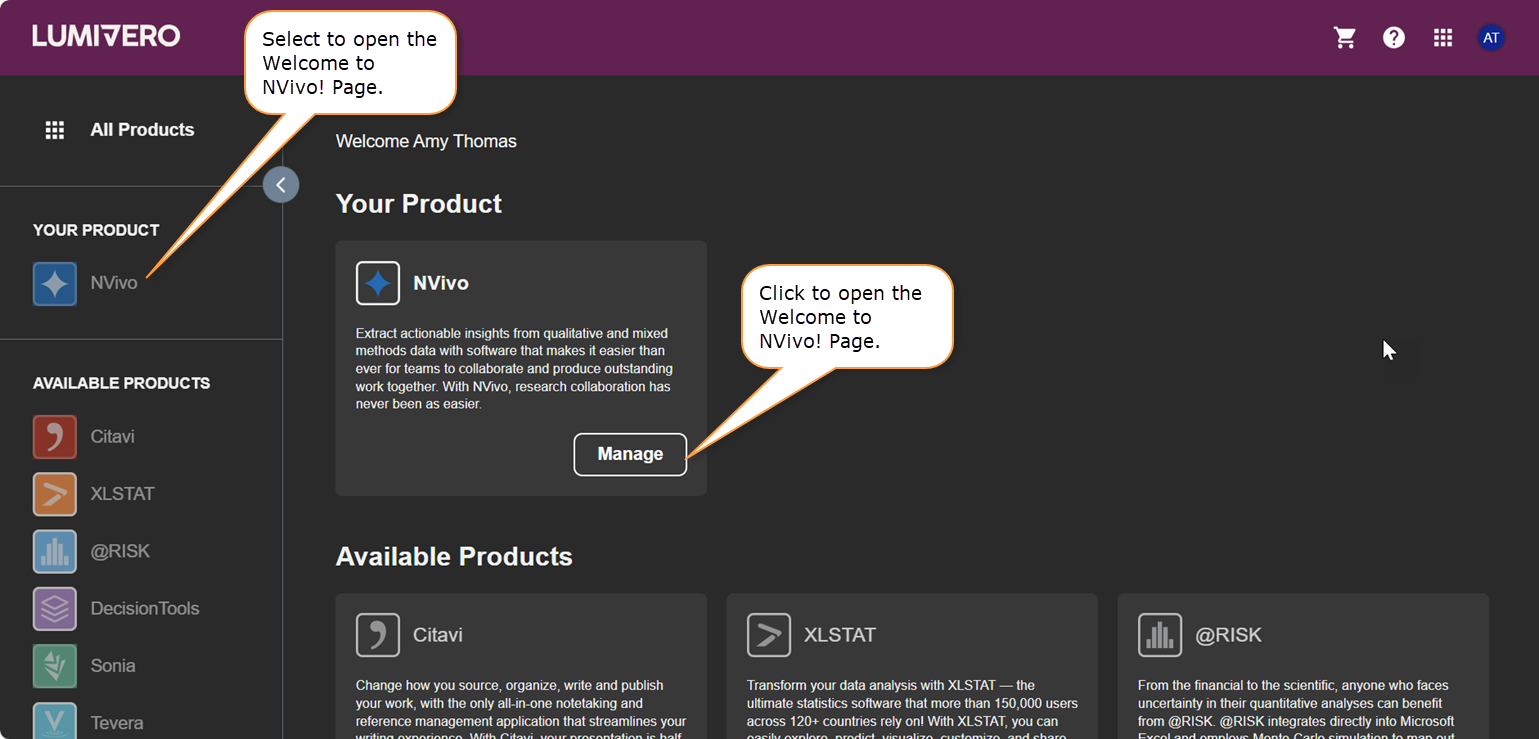Click the NVivo icon in the sidebar

(x=55, y=284)
